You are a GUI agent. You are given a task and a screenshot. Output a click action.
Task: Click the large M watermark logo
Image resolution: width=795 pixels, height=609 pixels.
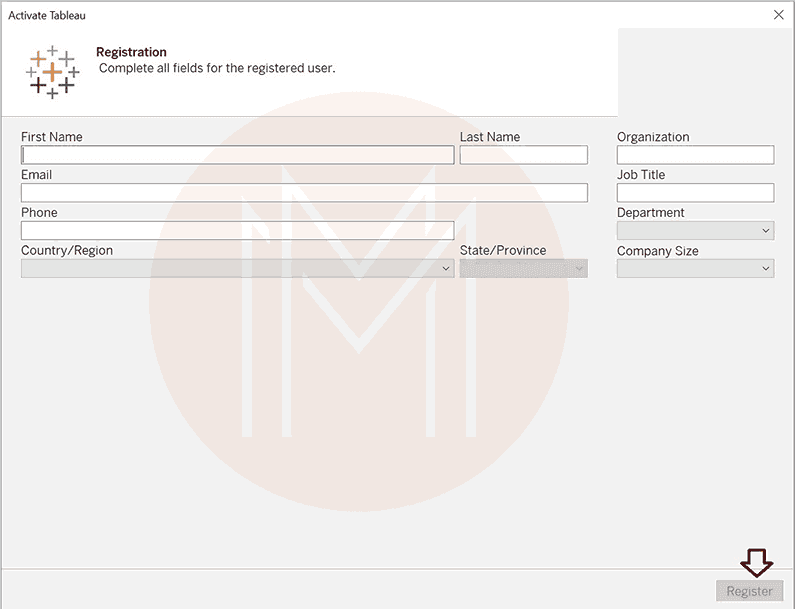click(358, 300)
